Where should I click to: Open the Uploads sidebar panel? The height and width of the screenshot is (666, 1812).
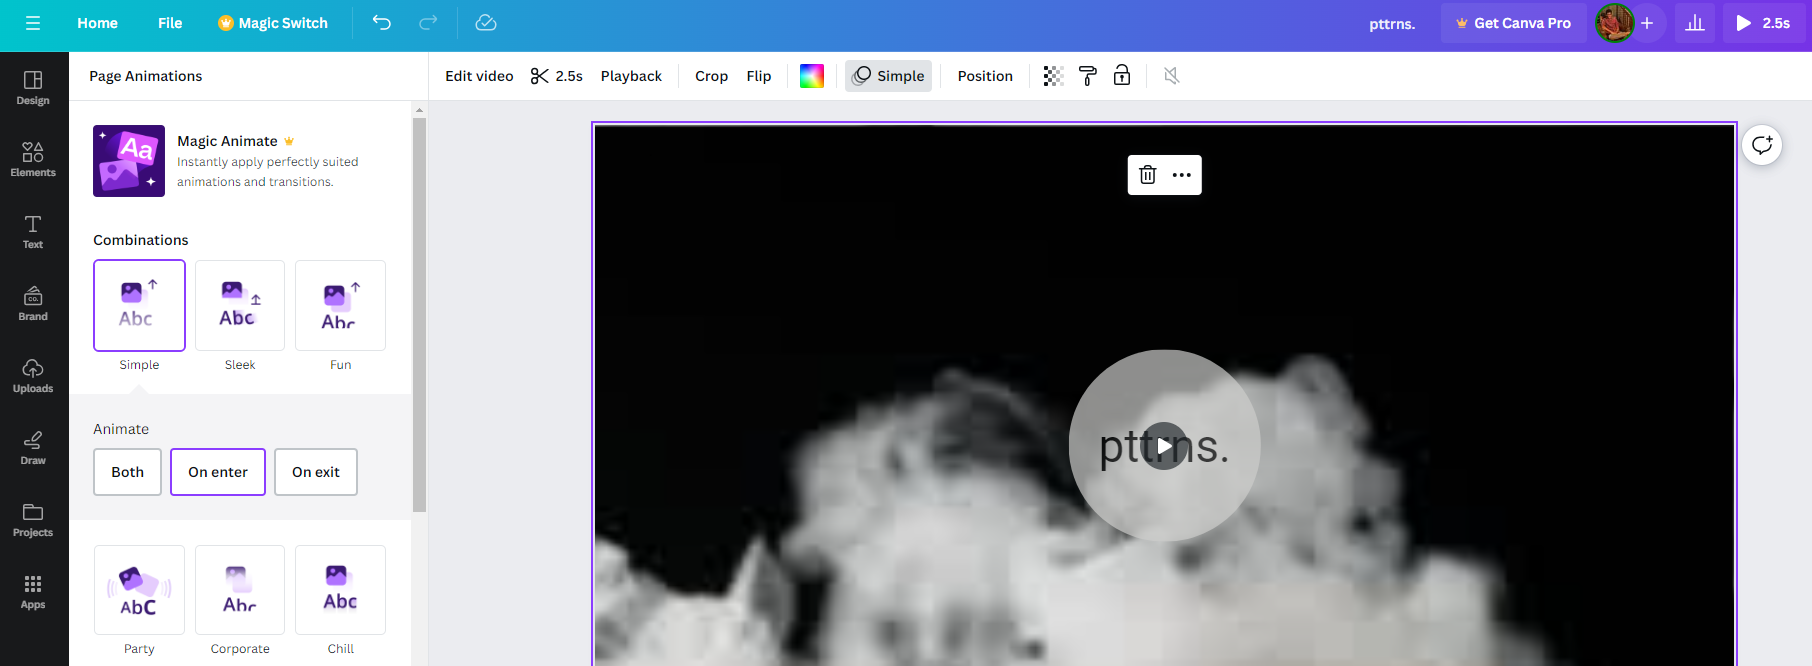click(33, 376)
